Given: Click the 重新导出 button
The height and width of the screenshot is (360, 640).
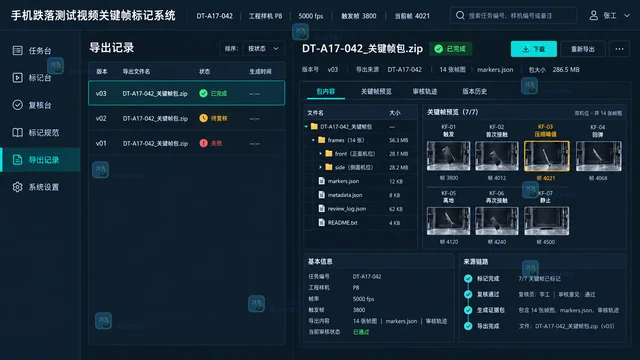Looking at the screenshot, I should [582, 49].
